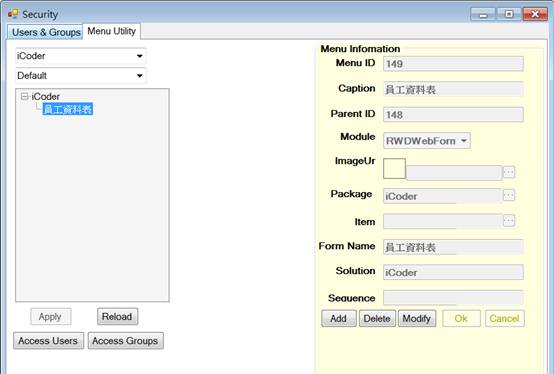Open the iCoder solution dropdown

81,56
